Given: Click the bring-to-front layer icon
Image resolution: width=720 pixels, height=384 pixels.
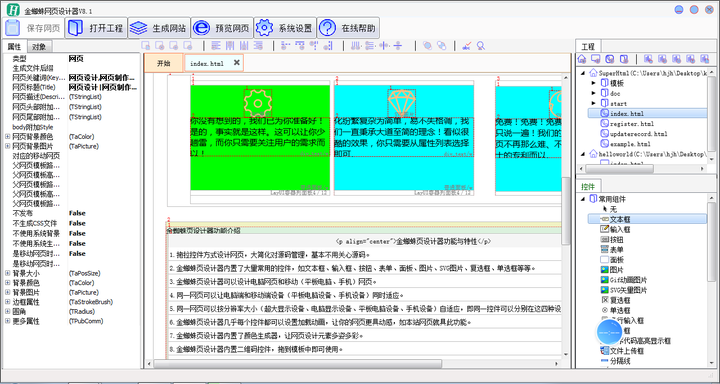Looking at the screenshot, I should pos(428,45).
